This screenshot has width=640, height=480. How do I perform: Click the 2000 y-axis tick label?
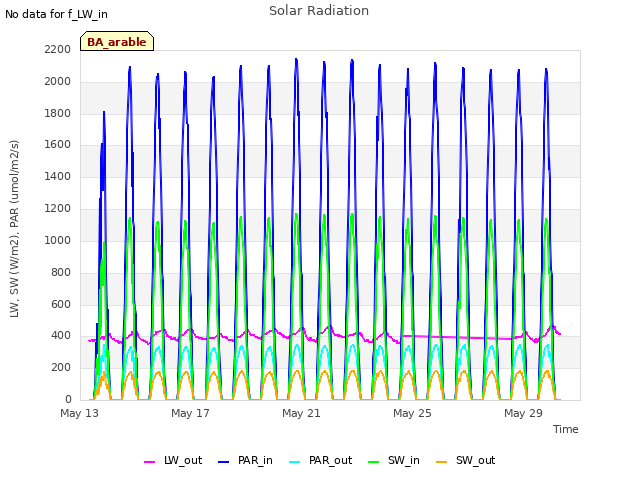tap(58, 81)
